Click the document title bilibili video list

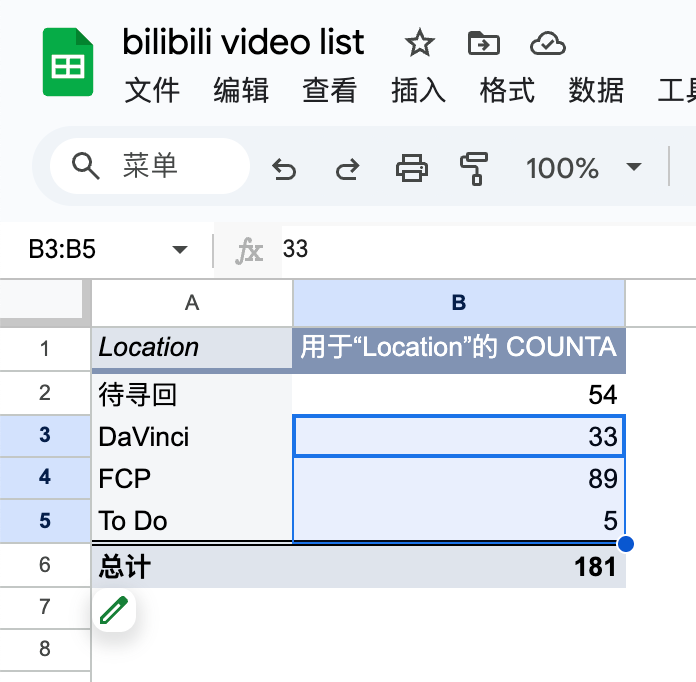click(x=243, y=43)
